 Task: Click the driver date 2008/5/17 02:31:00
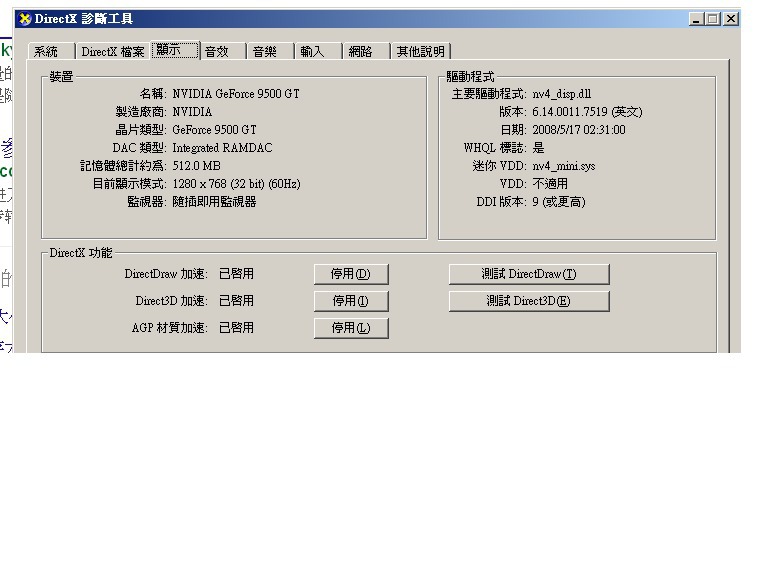click(x=579, y=130)
